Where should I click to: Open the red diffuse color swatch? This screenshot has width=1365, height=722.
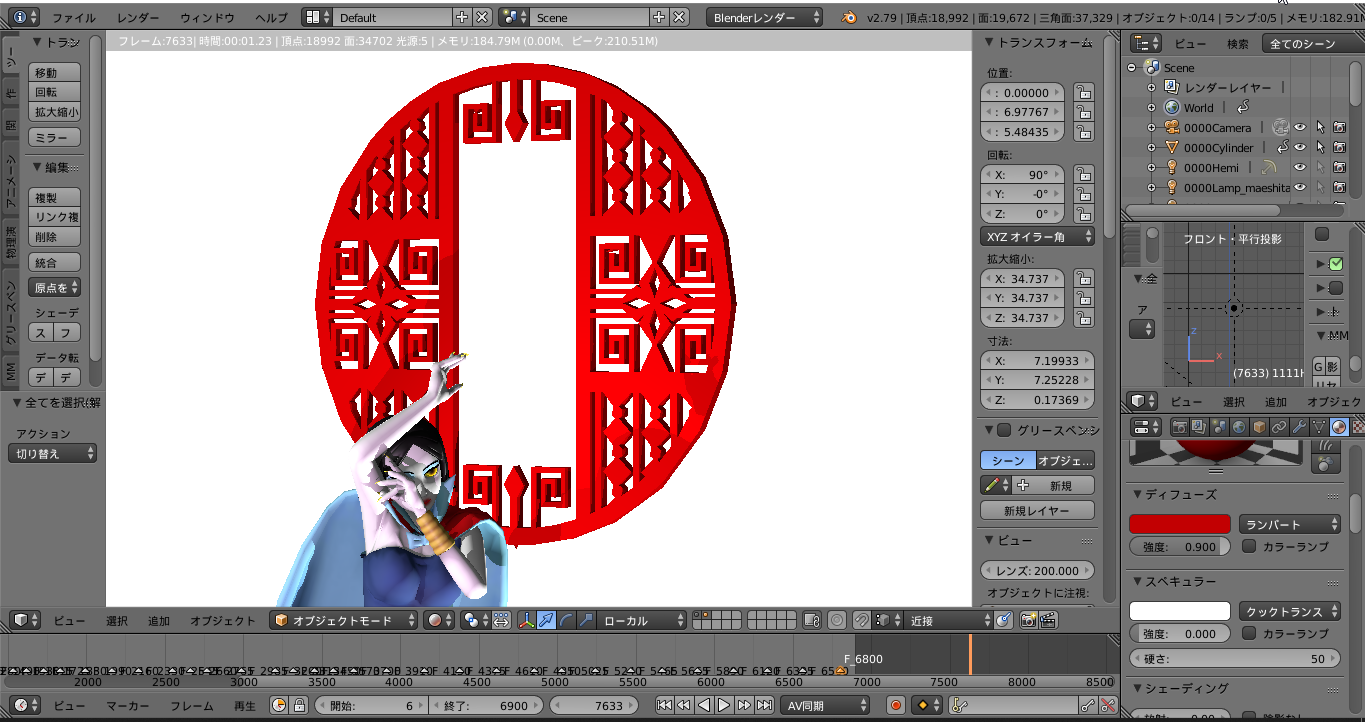1179,525
